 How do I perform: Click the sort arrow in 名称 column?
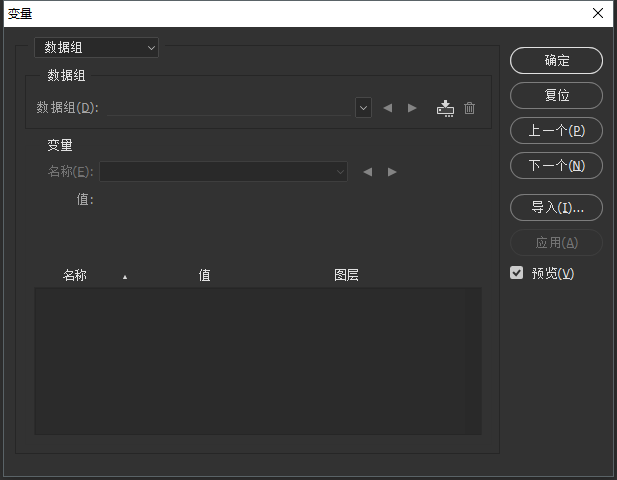125,277
